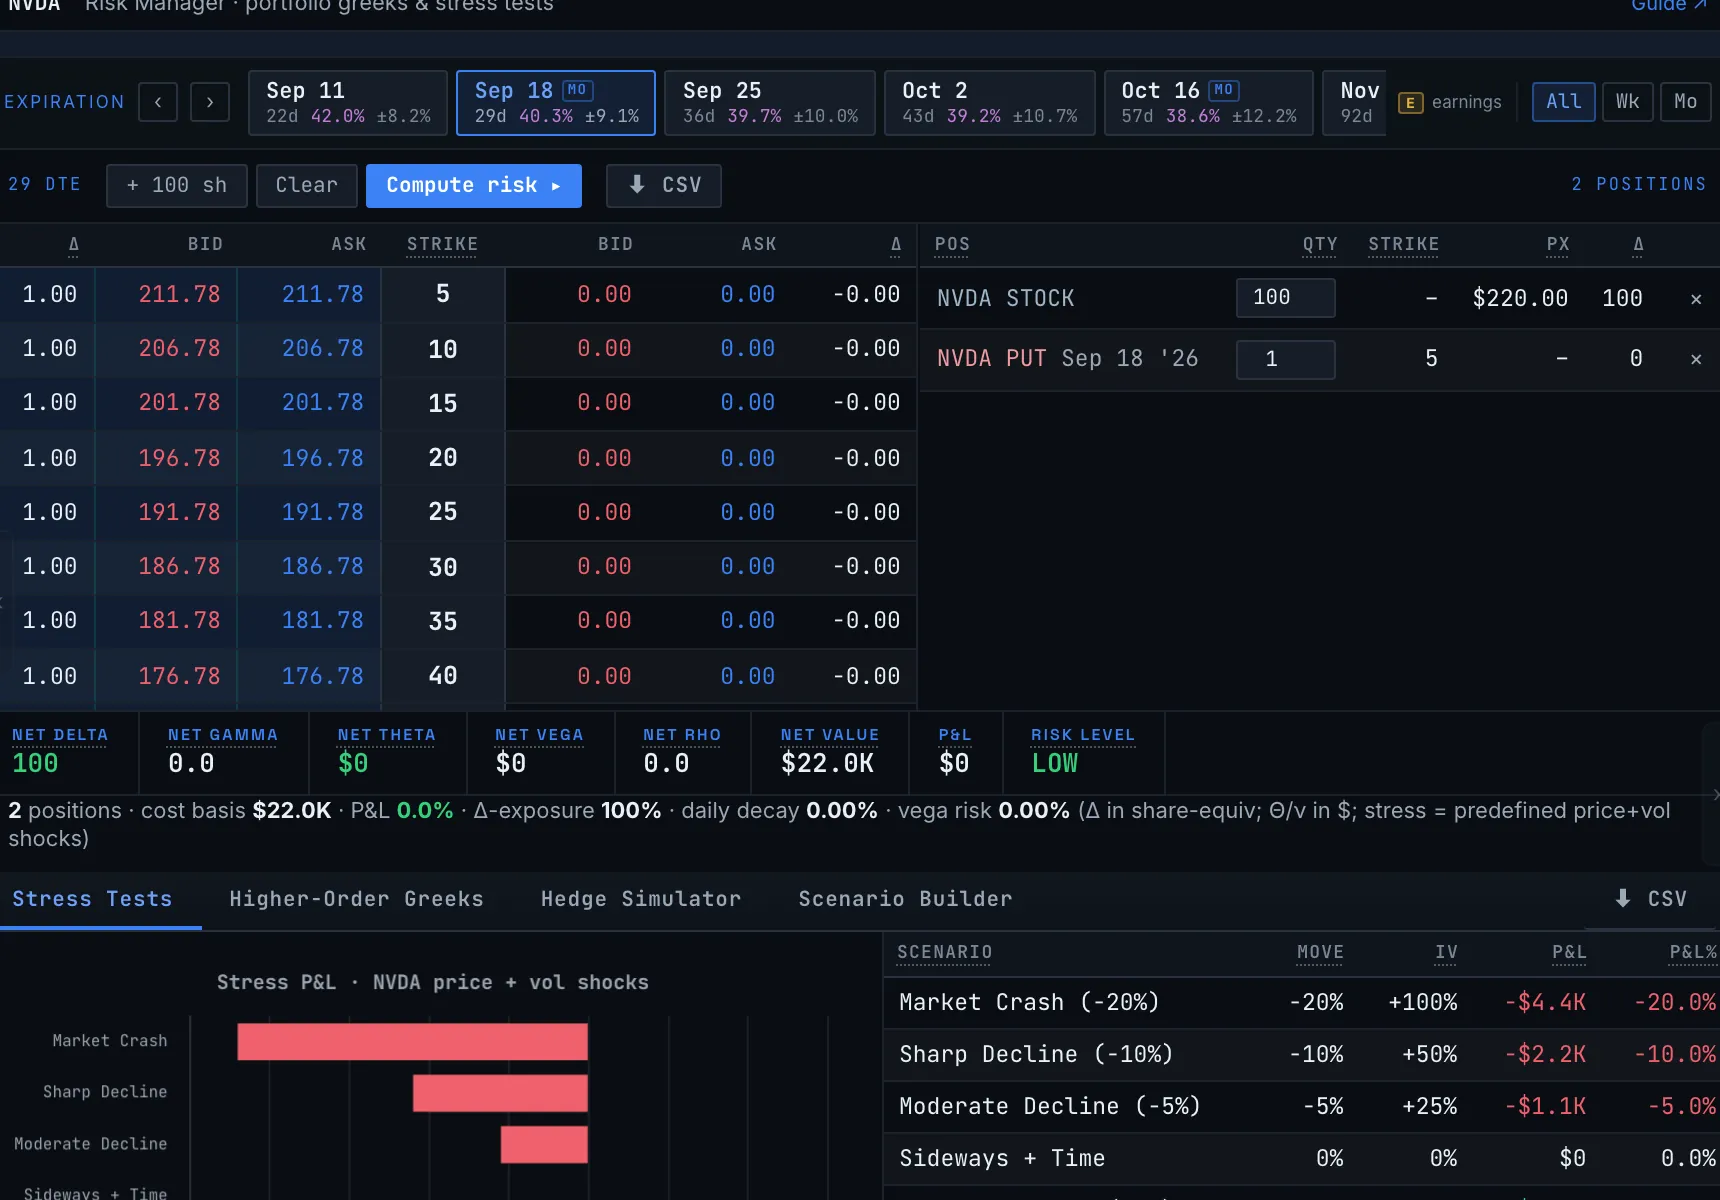The height and width of the screenshot is (1200, 1720).
Task: Remove the NVDA PUT Sep 18 position
Action: pyautogui.click(x=1696, y=359)
